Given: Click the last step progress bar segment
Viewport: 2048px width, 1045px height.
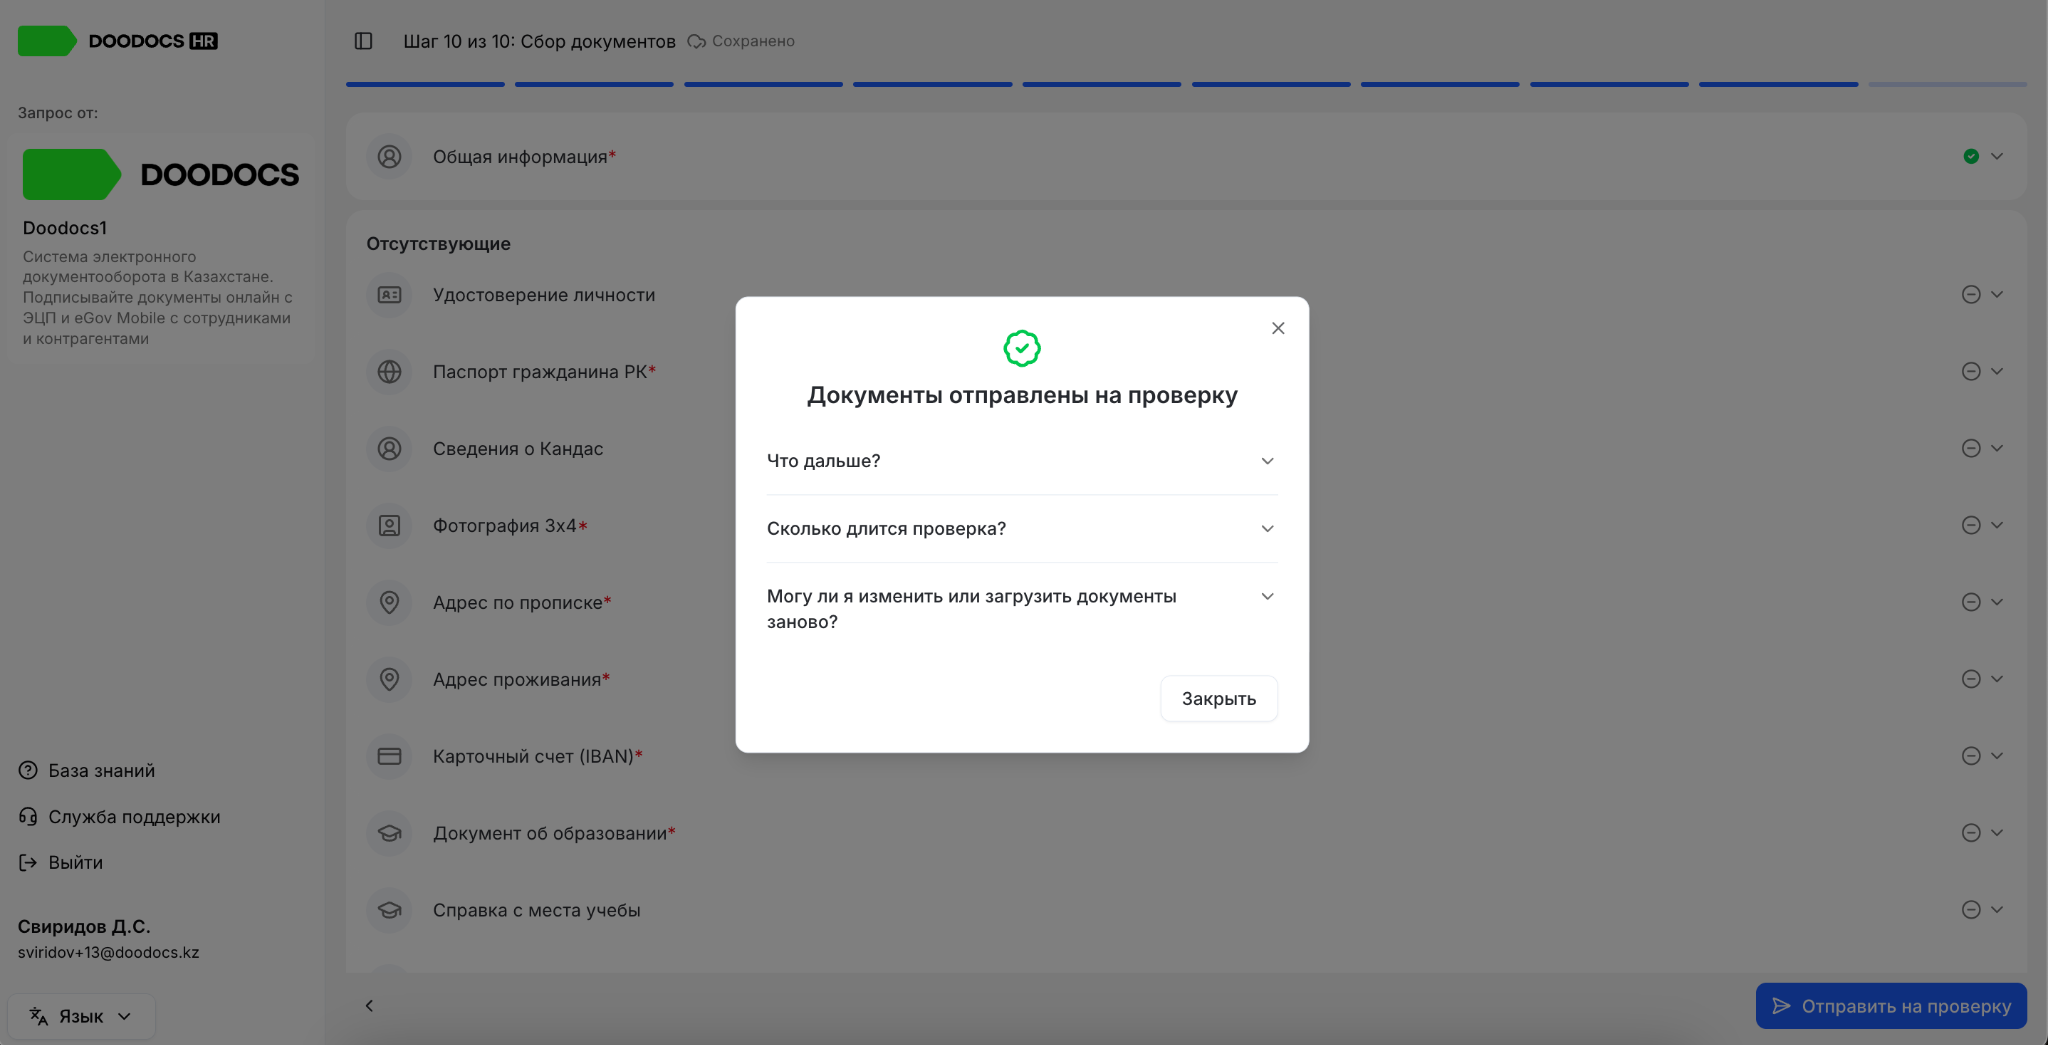Looking at the screenshot, I should click(1947, 84).
